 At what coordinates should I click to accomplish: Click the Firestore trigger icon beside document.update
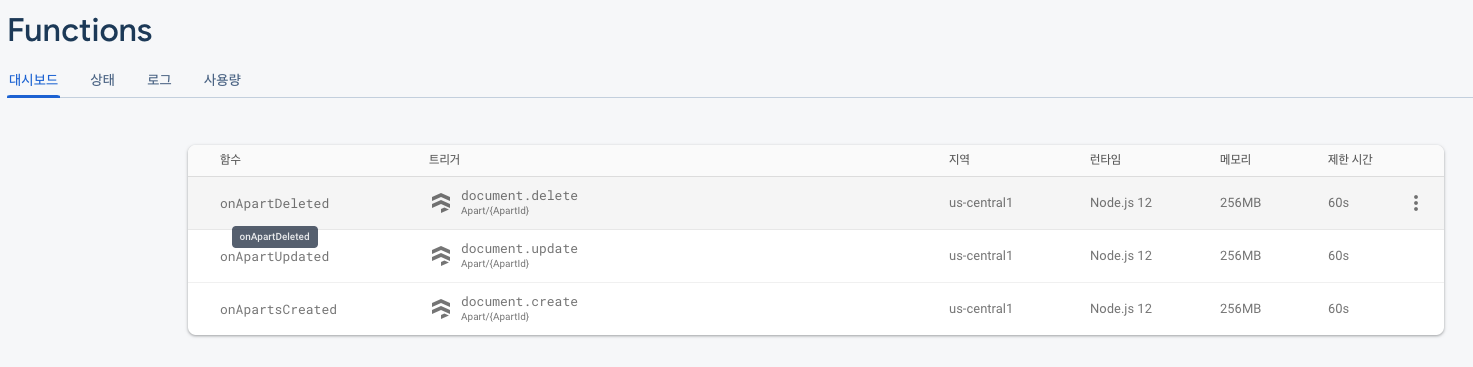tap(441, 256)
